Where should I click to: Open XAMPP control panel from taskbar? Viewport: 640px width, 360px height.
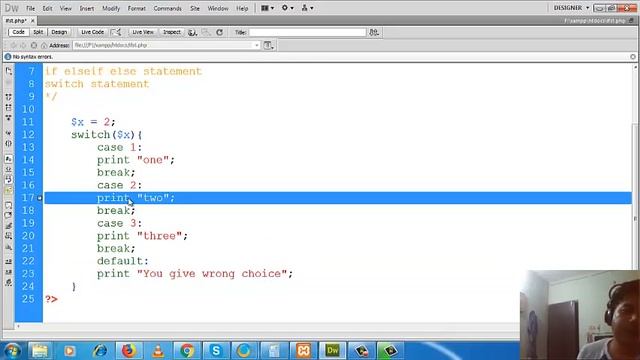point(303,351)
